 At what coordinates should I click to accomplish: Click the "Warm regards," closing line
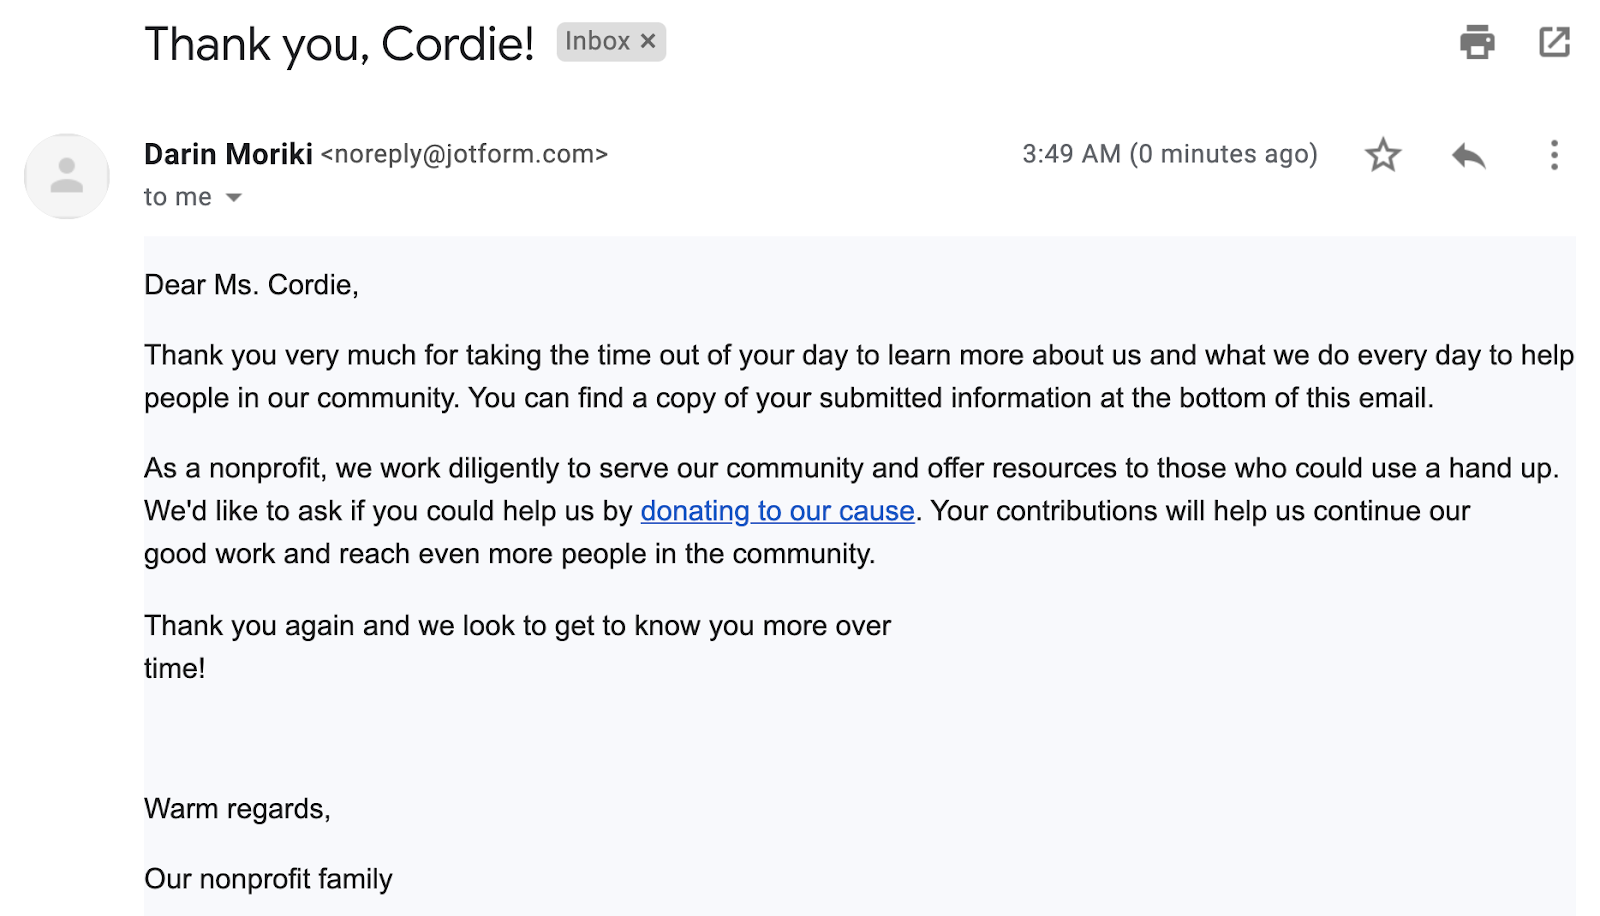coord(237,808)
